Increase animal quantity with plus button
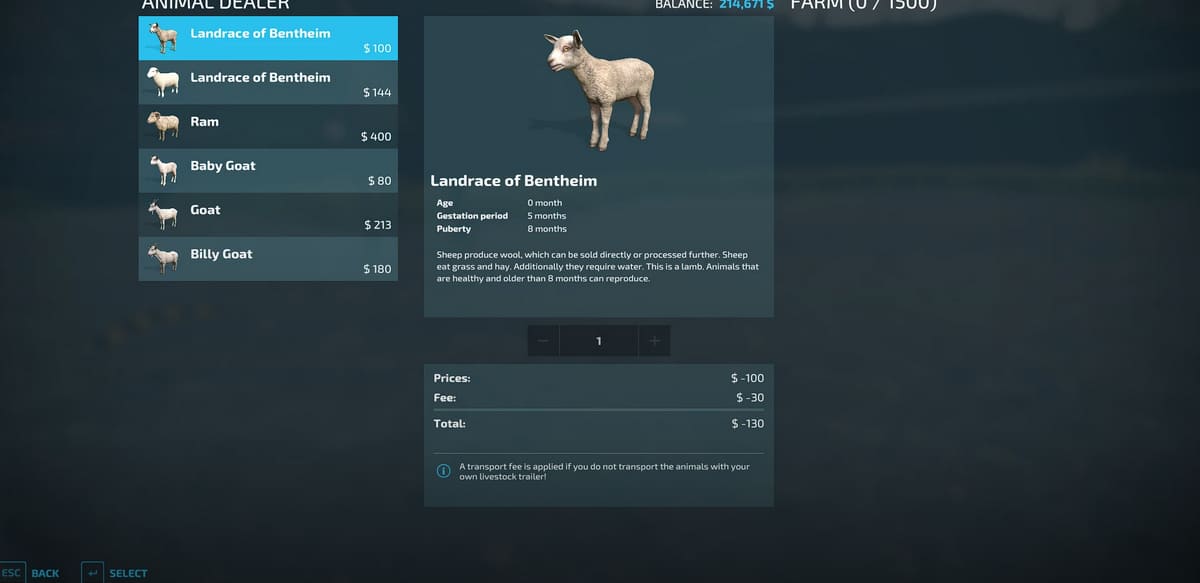 pyautogui.click(x=654, y=341)
